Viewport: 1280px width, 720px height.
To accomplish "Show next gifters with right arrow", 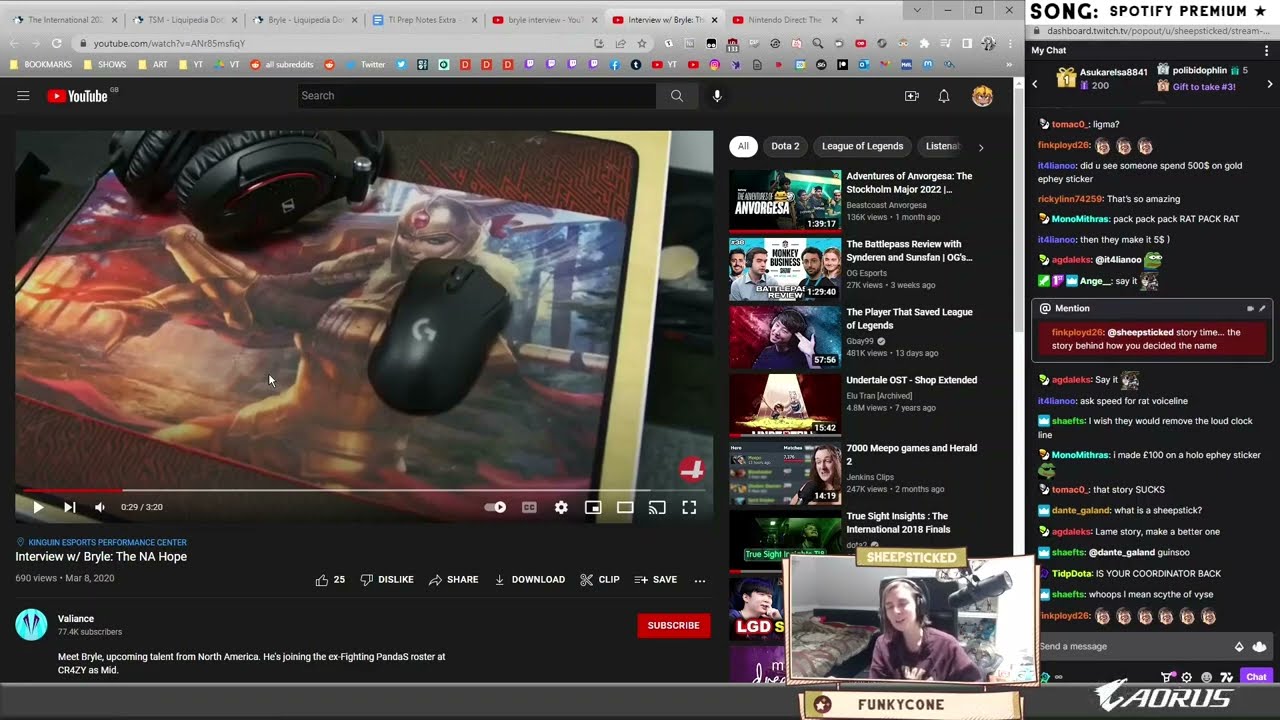I will 1270,84.
